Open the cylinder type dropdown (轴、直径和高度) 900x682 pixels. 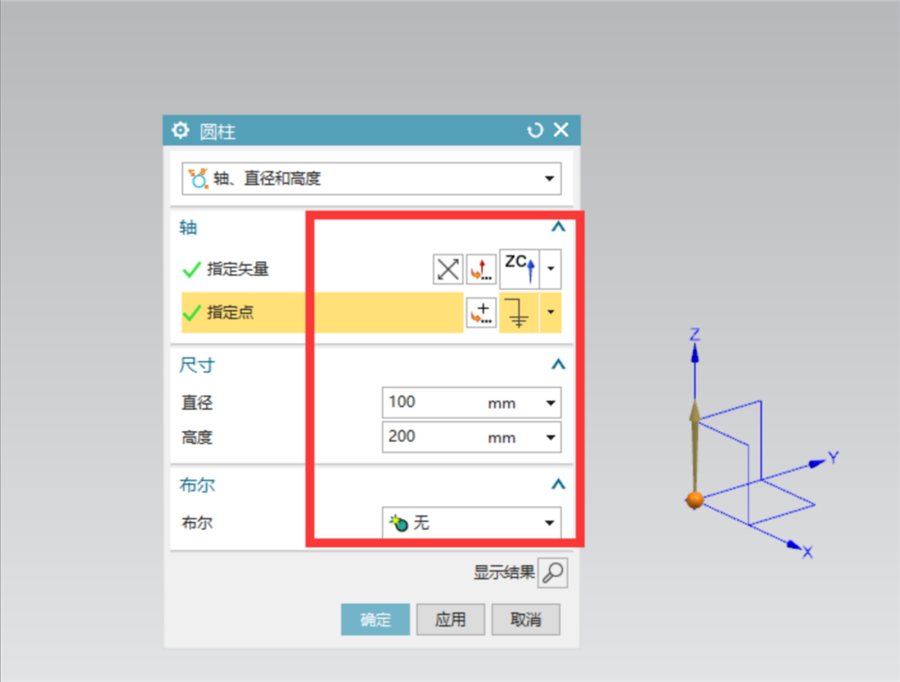tap(371, 179)
